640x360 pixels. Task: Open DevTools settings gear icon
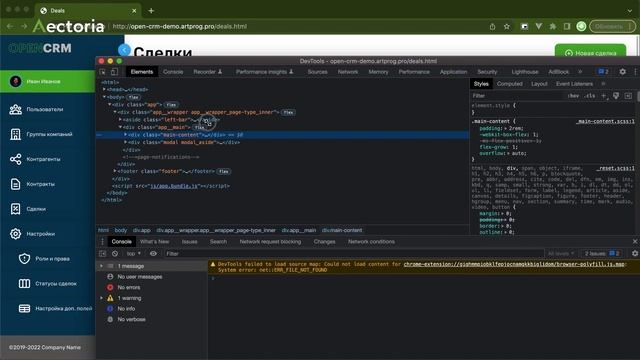pos(622,71)
